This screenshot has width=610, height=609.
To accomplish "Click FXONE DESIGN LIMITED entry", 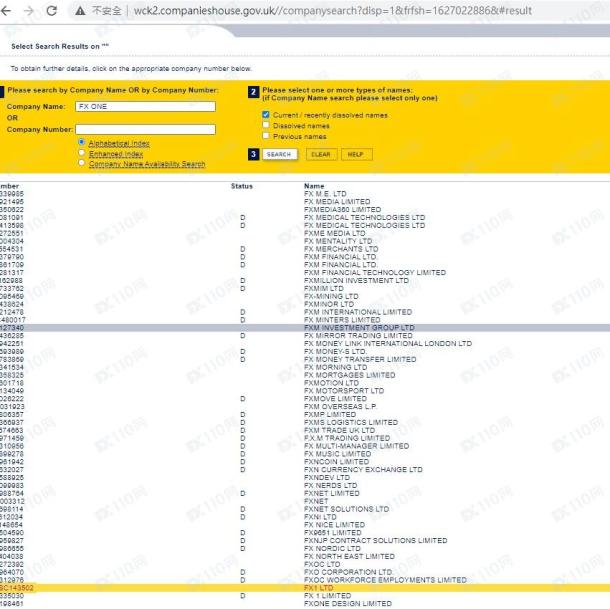I will (348, 604).
